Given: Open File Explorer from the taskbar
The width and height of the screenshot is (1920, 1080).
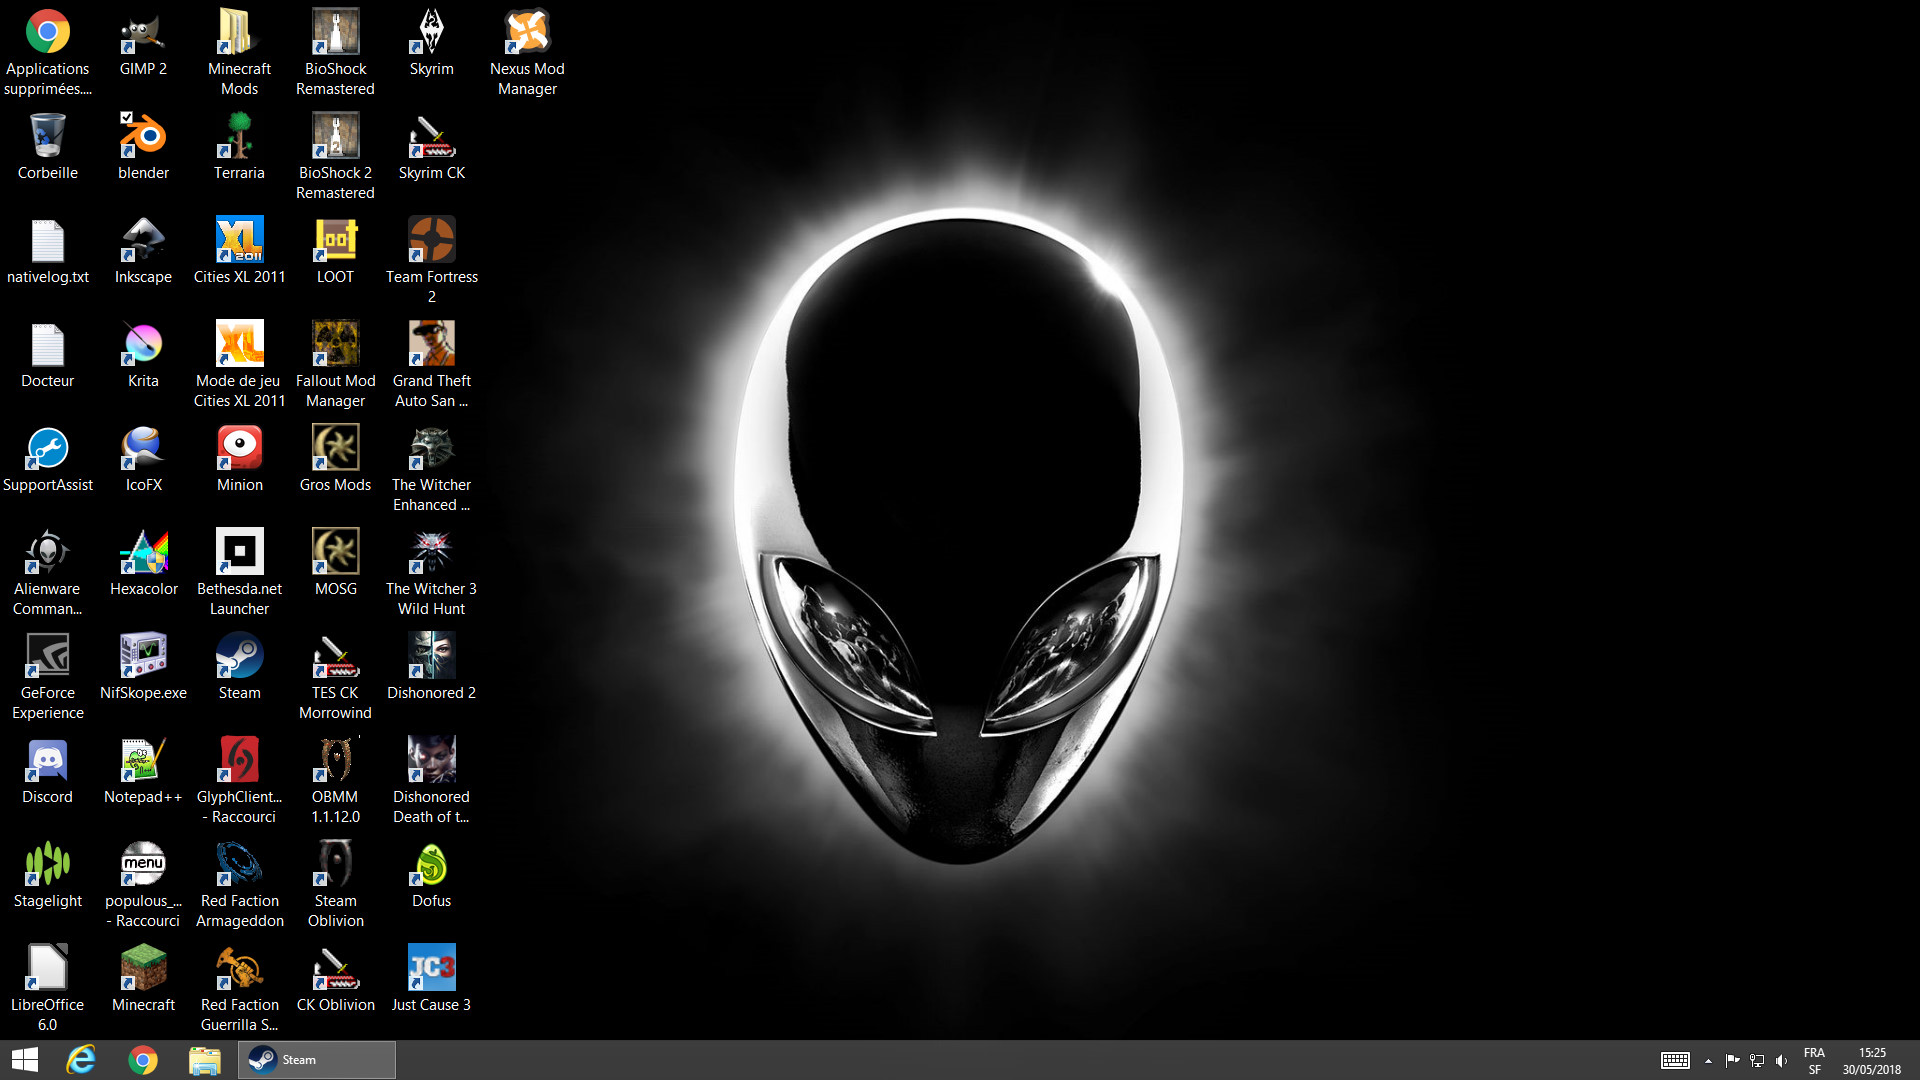Looking at the screenshot, I should (205, 1060).
